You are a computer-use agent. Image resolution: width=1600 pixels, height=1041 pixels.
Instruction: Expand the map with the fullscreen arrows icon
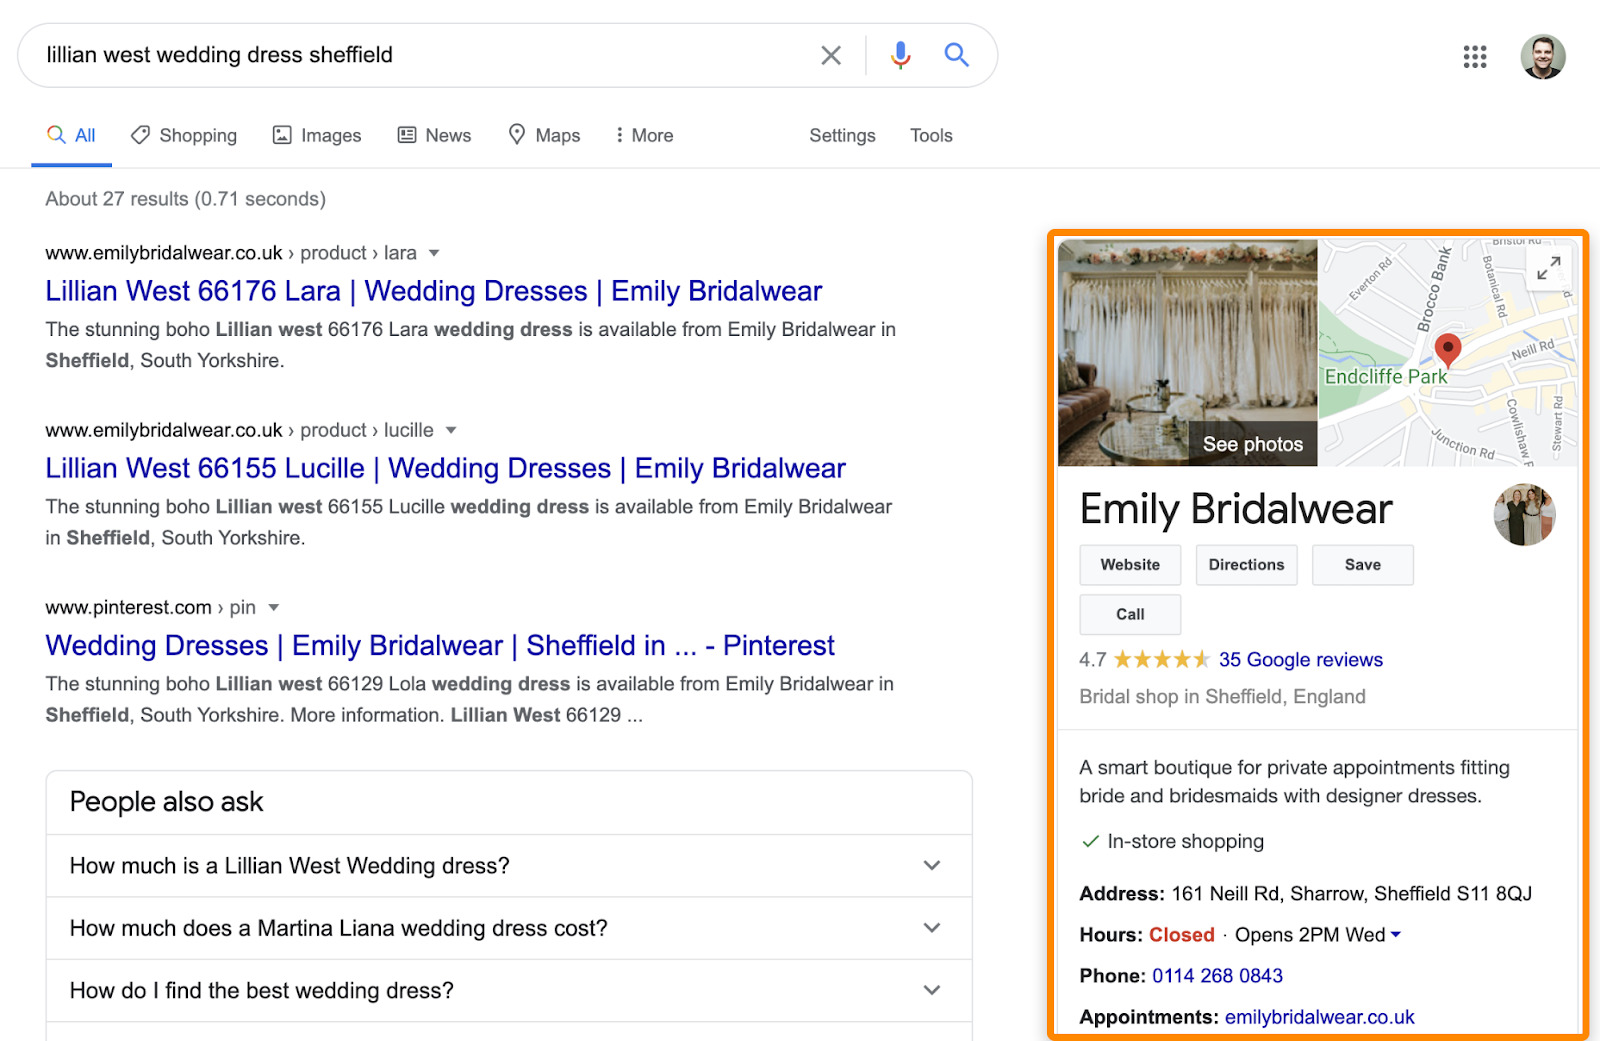pos(1548,267)
